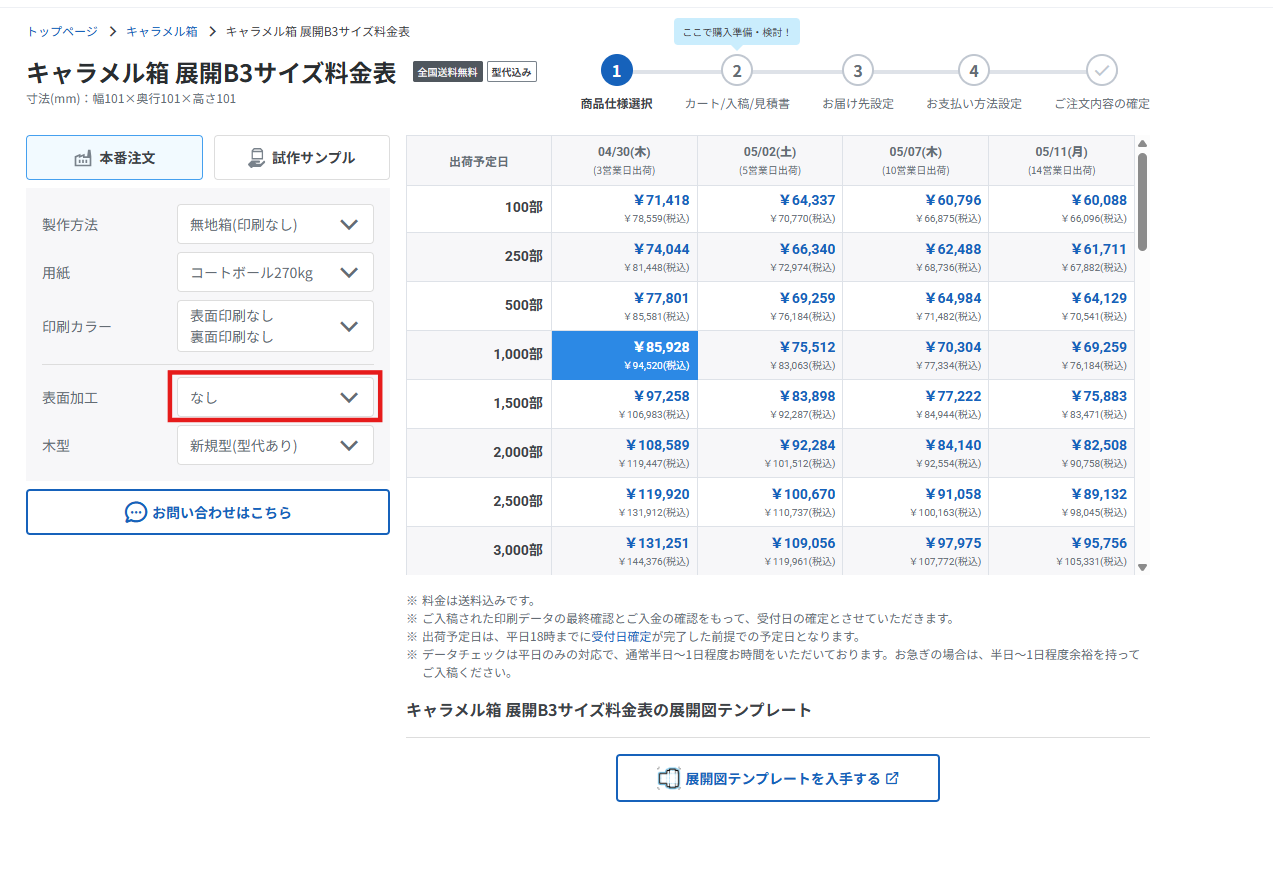
Task: Click the table vertical scrollbar thumb
Action: [1143, 201]
